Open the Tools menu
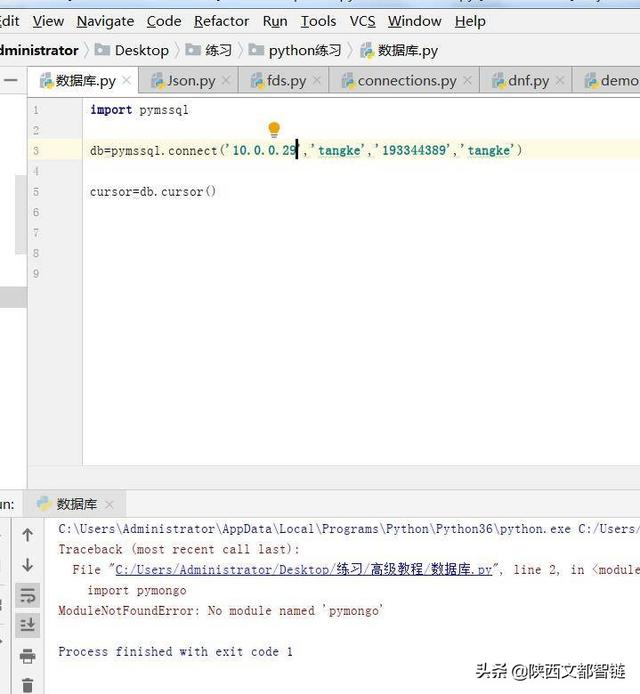The width and height of the screenshot is (640, 694). (x=318, y=21)
